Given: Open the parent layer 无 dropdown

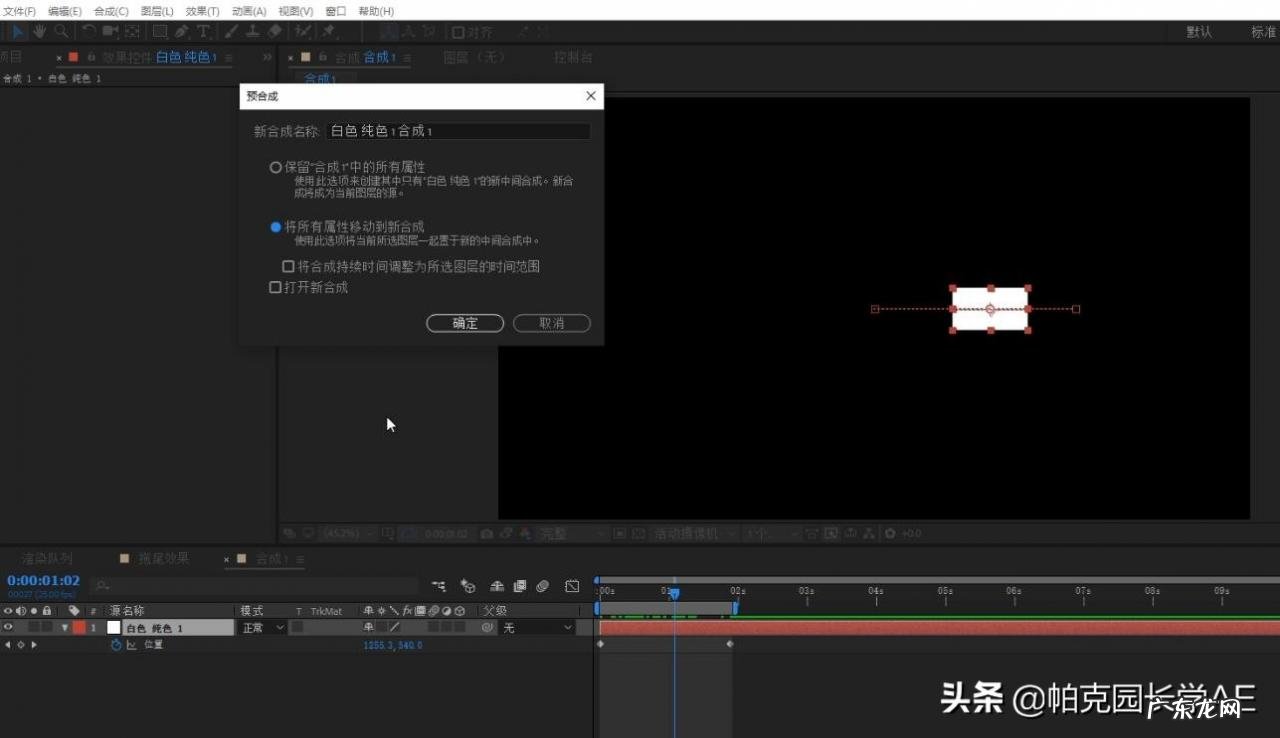Looking at the screenshot, I should click(x=537, y=627).
